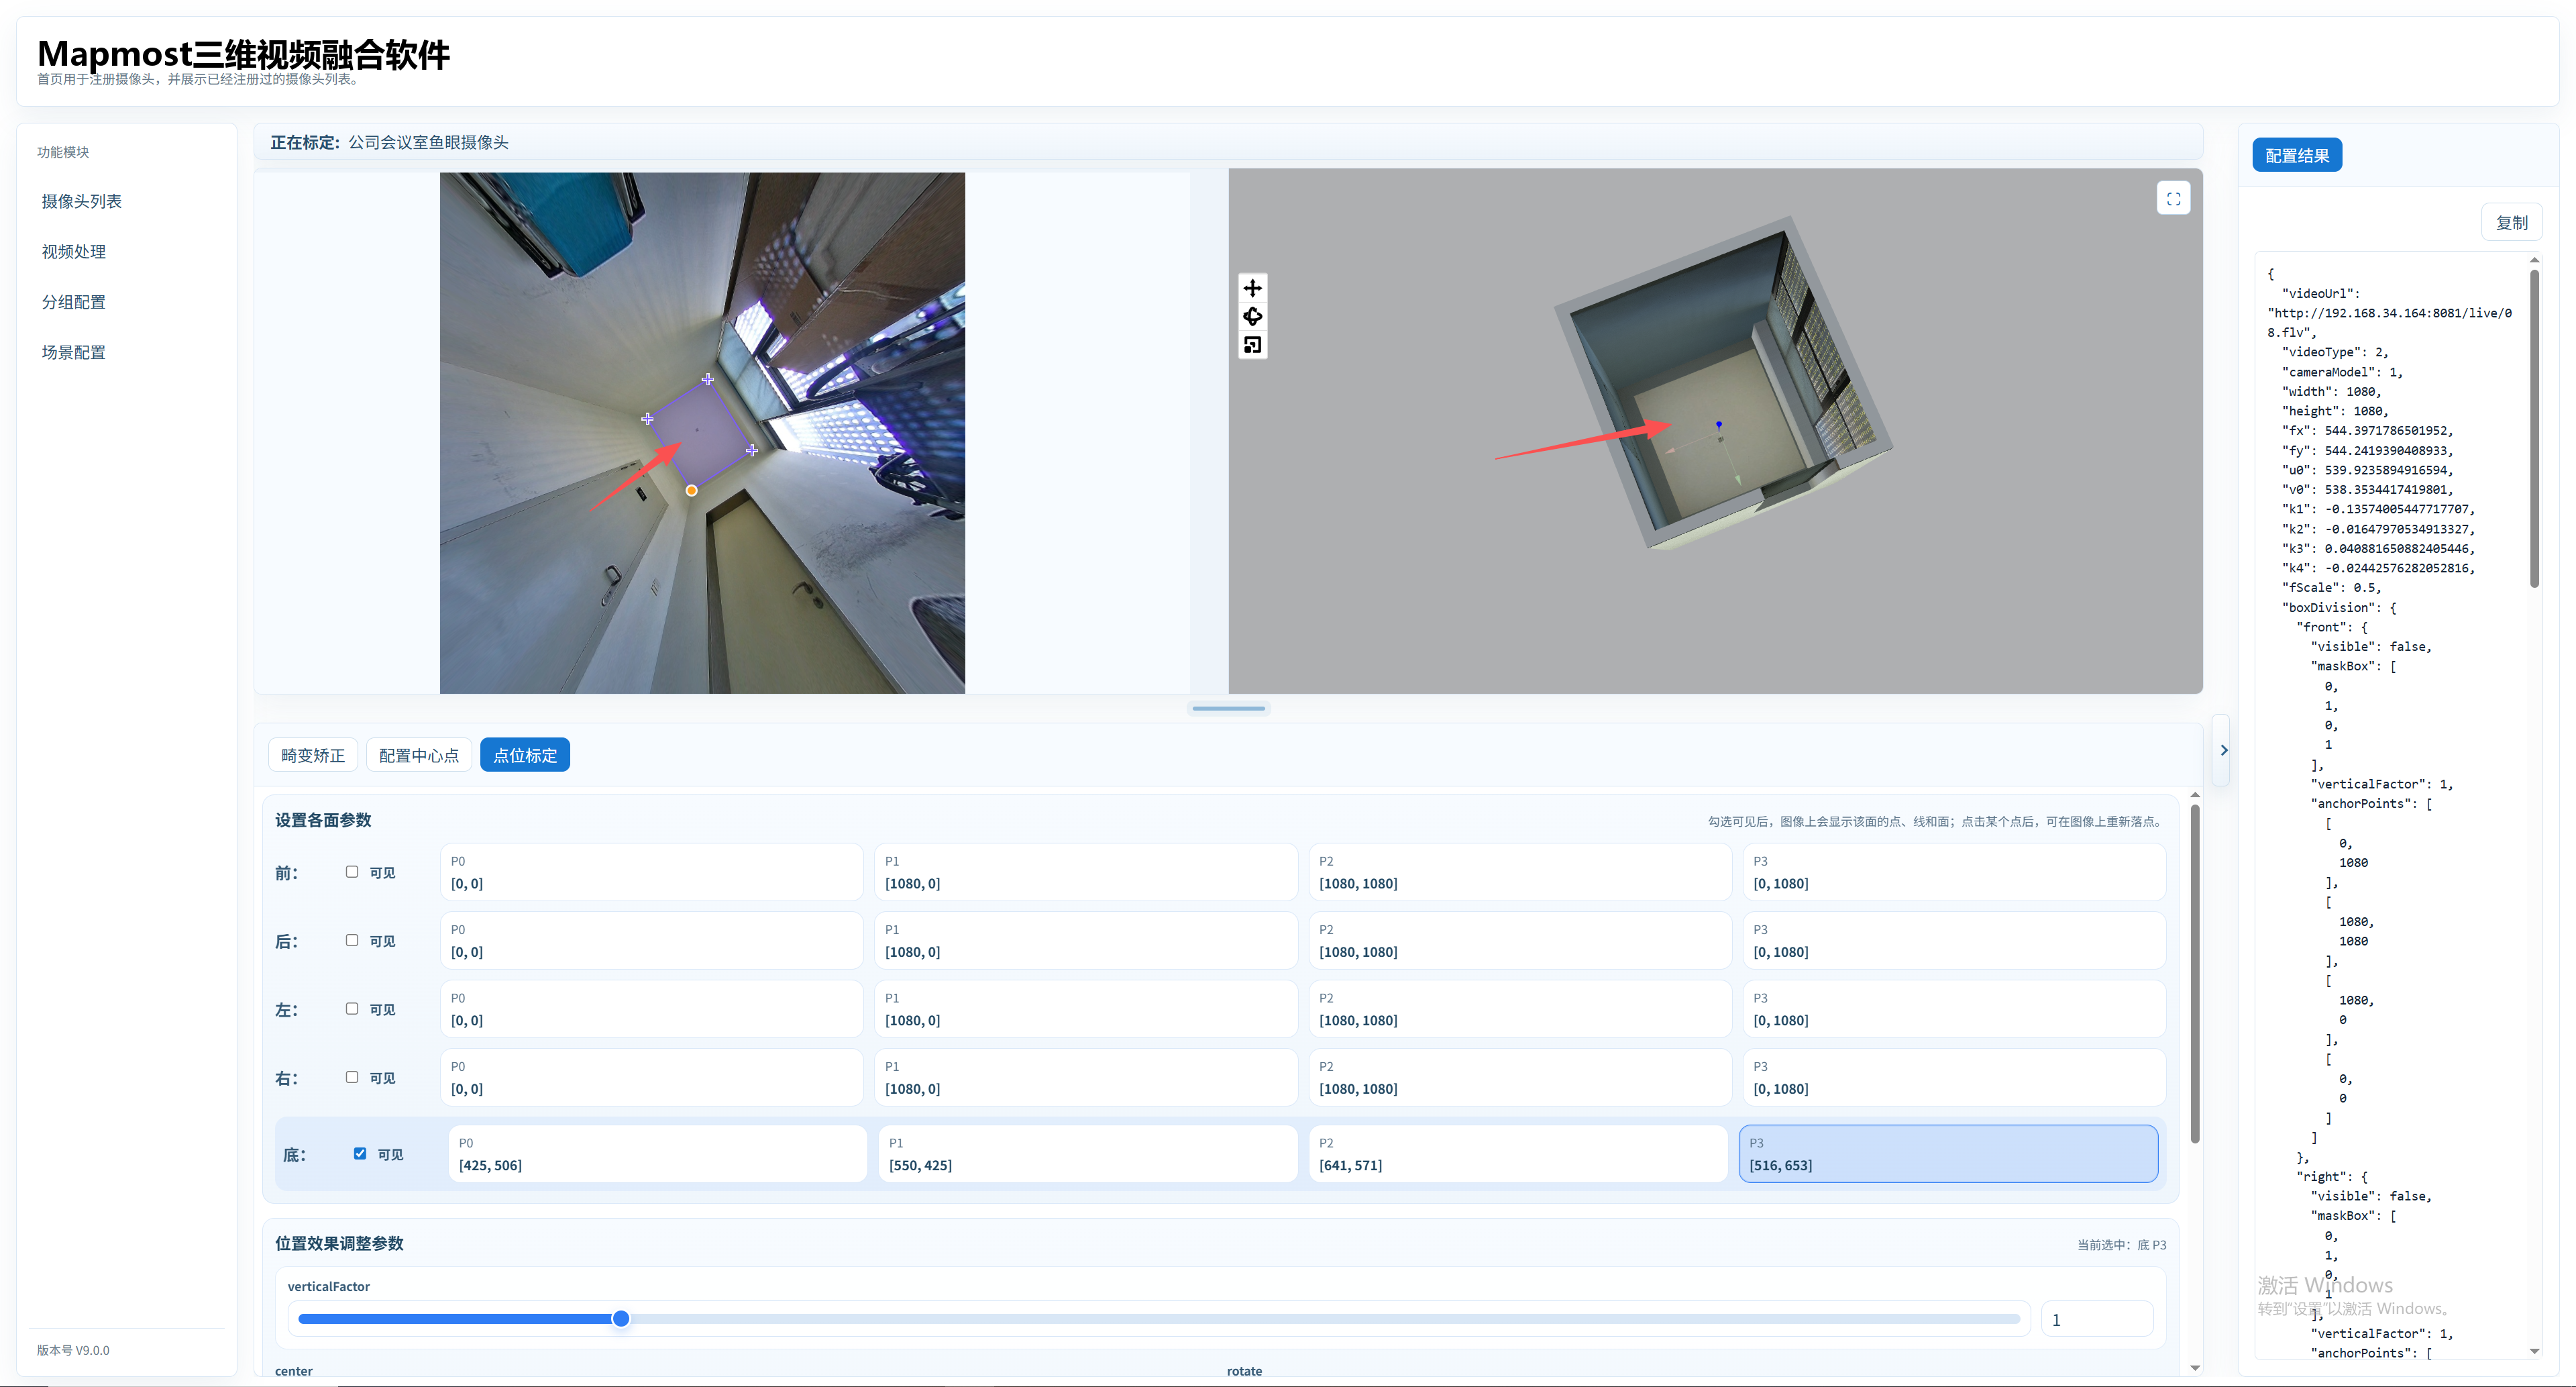Select the 点位标定 tab
This screenshot has width=2576, height=1387.
(x=525, y=755)
